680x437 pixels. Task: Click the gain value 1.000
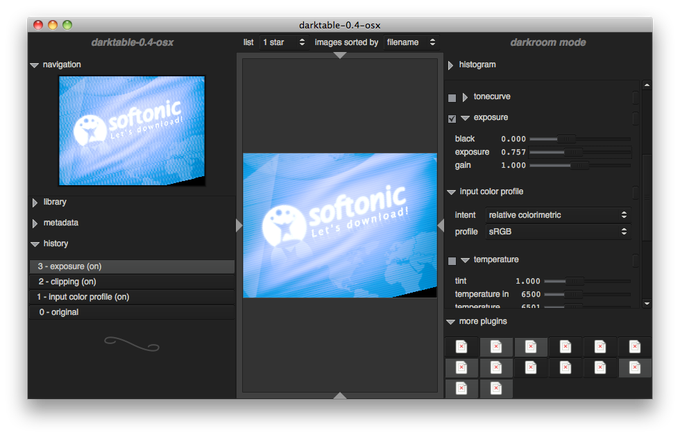click(x=513, y=165)
